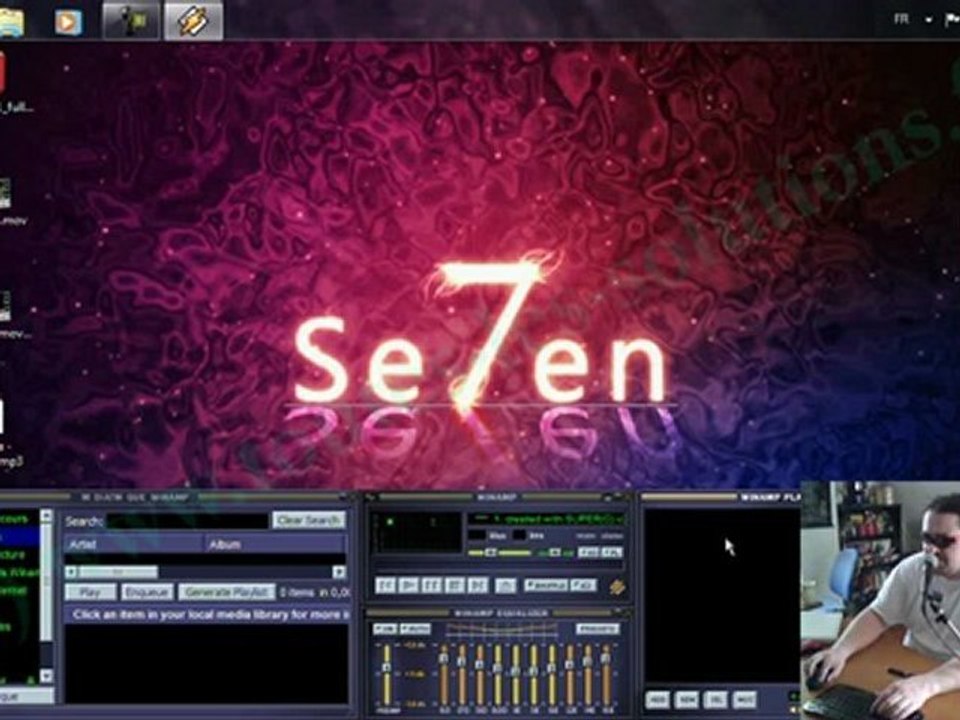The height and width of the screenshot is (720, 960).
Task: Toggle Repeat mode in Winamp main window
Action: coord(583,585)
